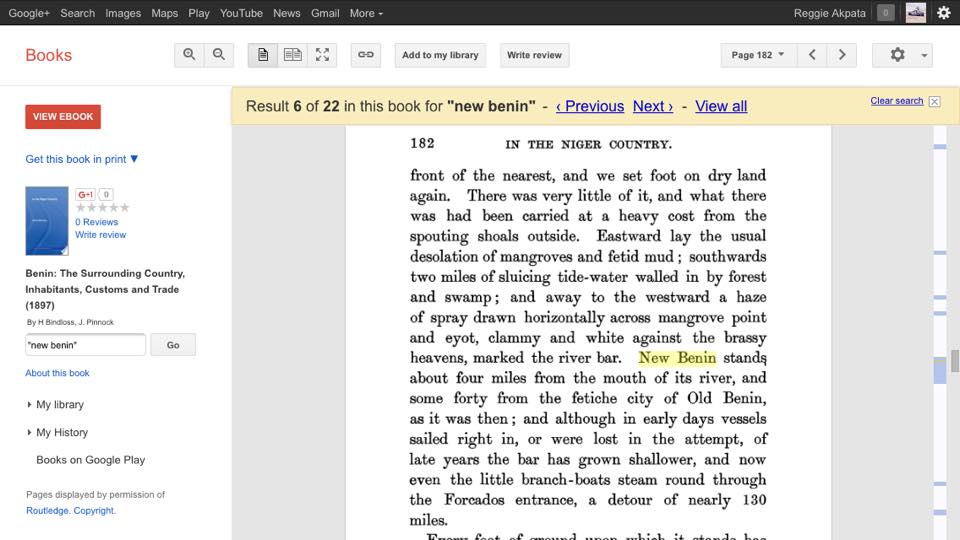Open the More menu in Google bar
960x540 pixels.
pyautogui.click(x=366, y=13)
